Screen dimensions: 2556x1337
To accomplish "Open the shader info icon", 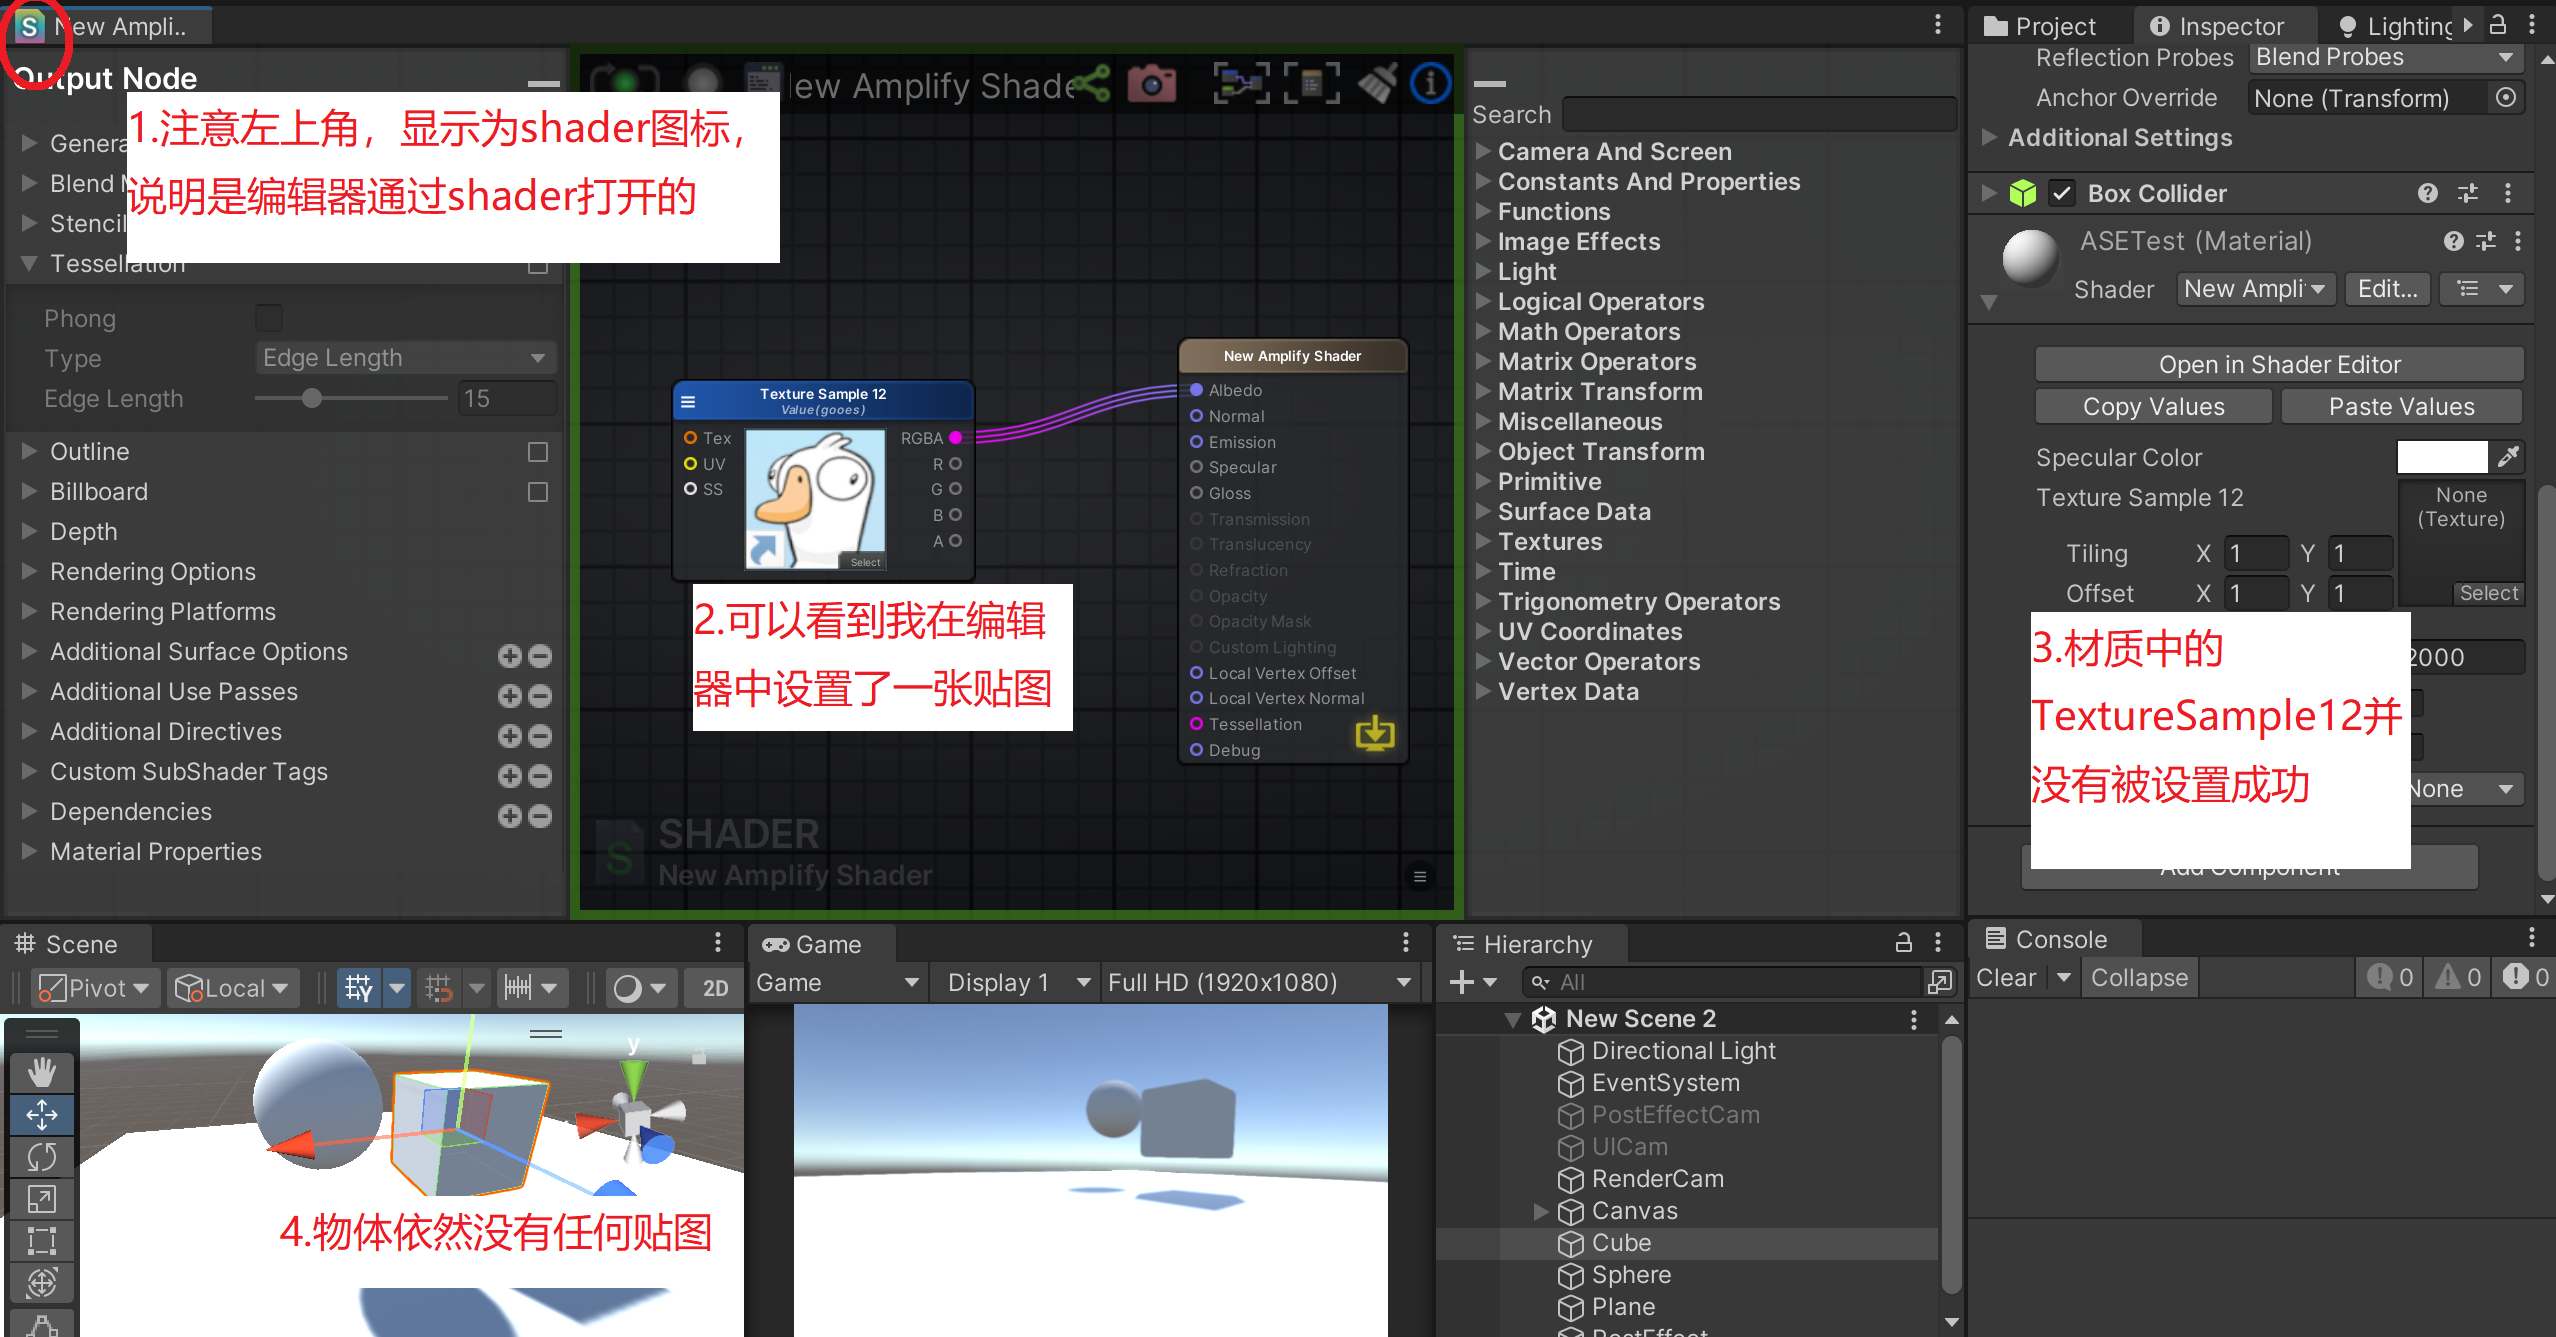I will (x=1430, y=84).
